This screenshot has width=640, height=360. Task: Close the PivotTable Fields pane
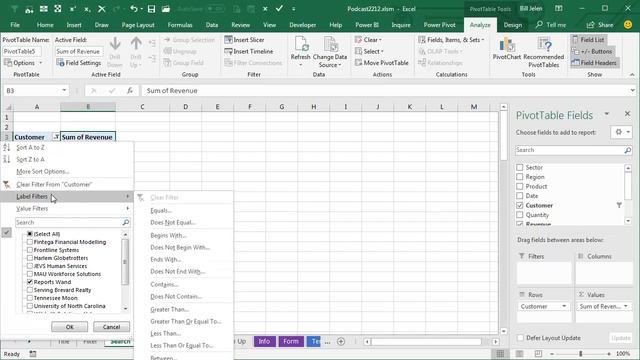coord(627,114)
